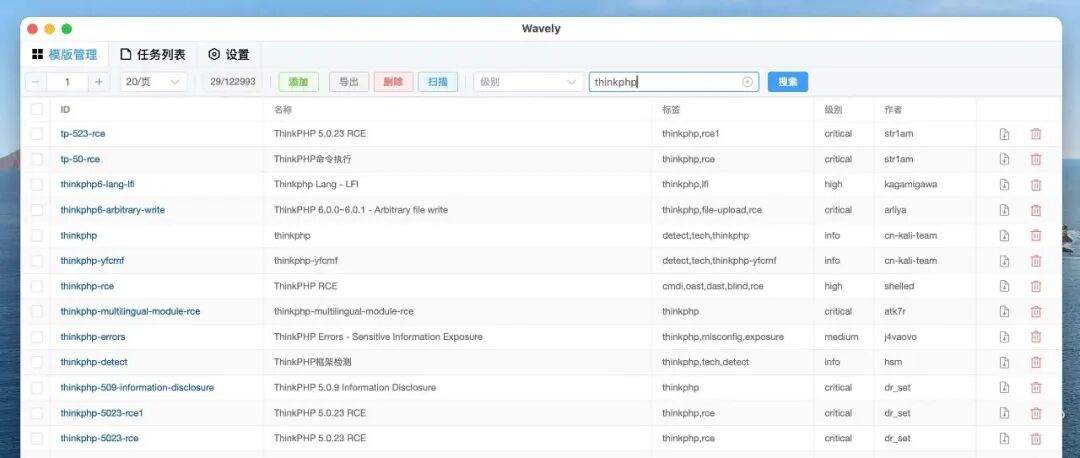Click the 'kagamigawa' author cell
1080x458 pixels.
(x=911, y=185)
